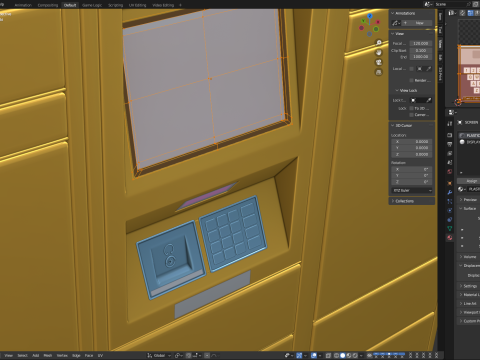Switch to the Compositing workspace tab
The height and width of the screenshot is (360, 480).
click(x=48, y=5)
